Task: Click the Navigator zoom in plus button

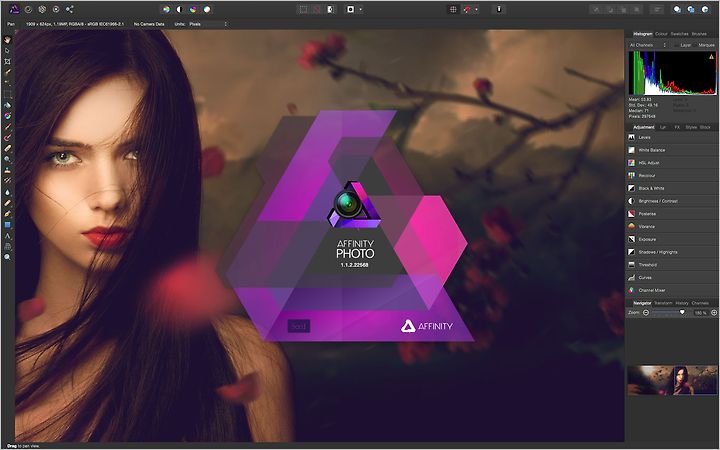Action: pyautogui.click(x=714, y=313)
